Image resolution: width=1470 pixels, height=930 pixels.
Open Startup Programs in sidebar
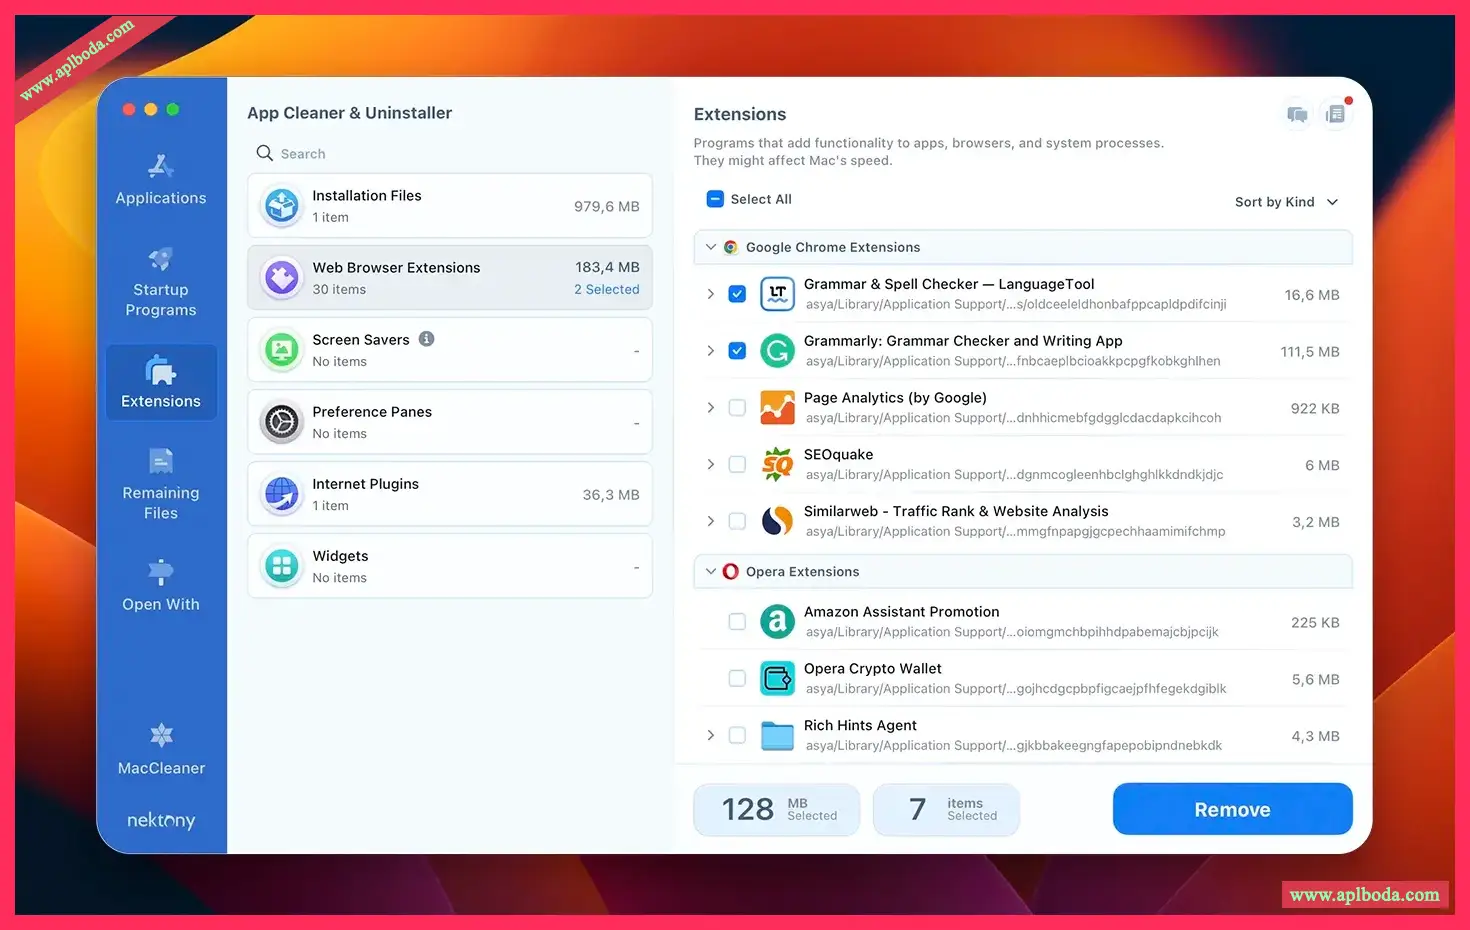[x=160, y=283]
